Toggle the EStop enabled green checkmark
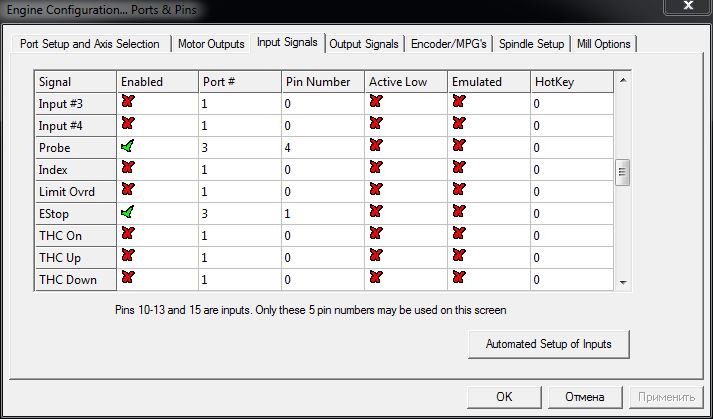Image resolution: width=713 pixels, height=419 pixels. (x=127, y=212)
